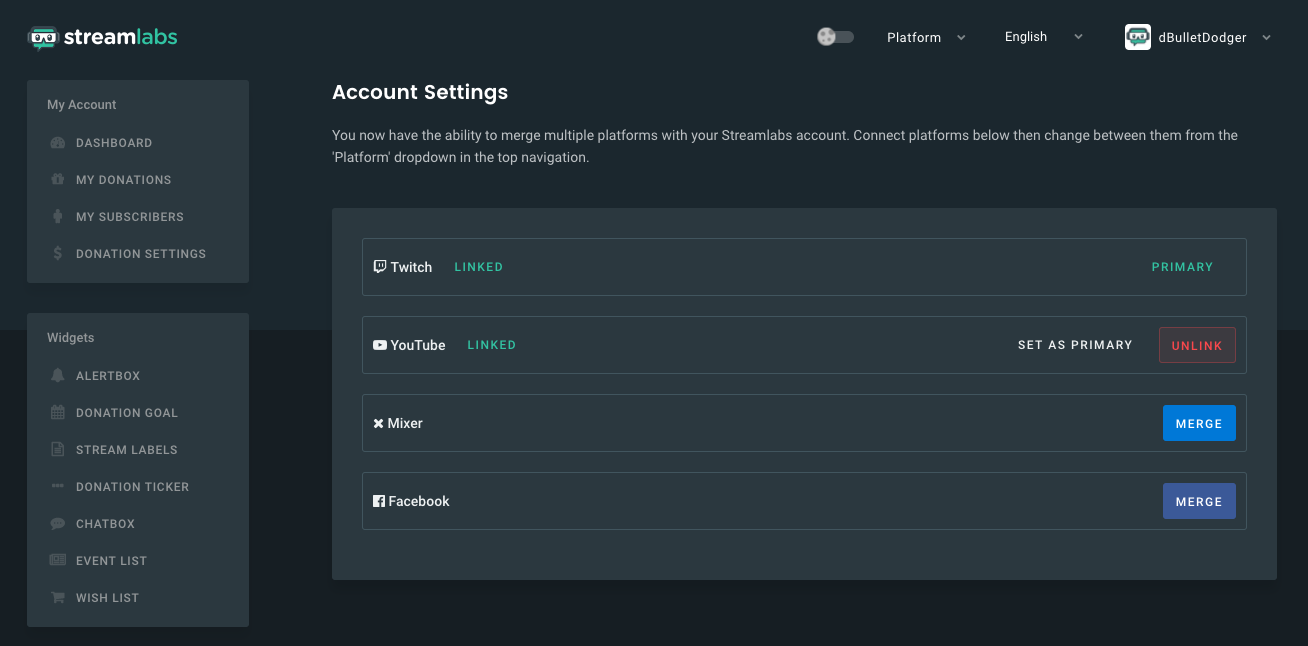Merge the Facebook account
Image resolution: width=1308 pixels, height=646 pixels.
[x=1199, y=501]
